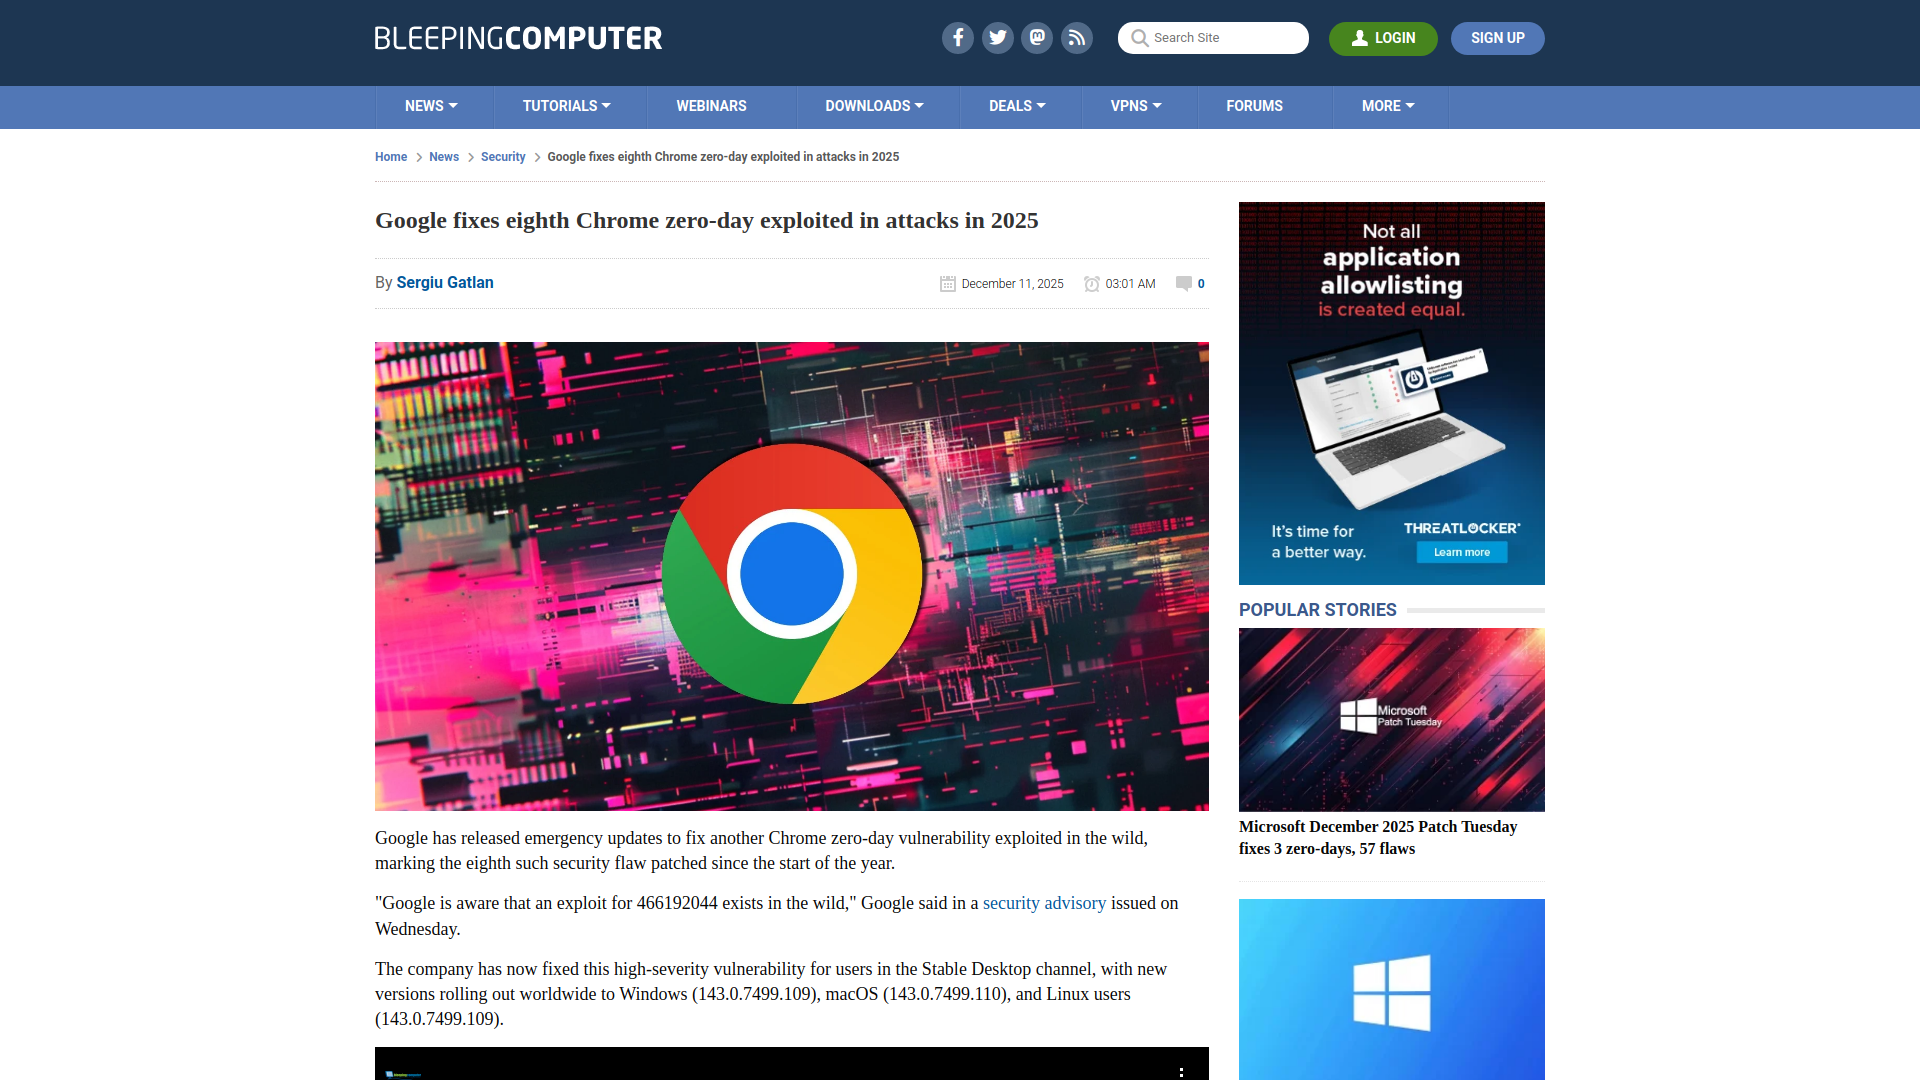Viewport: 1920px width, 1080px height.
Task: Visit the Twitter profile icon
Action: (x=997, y=38)
